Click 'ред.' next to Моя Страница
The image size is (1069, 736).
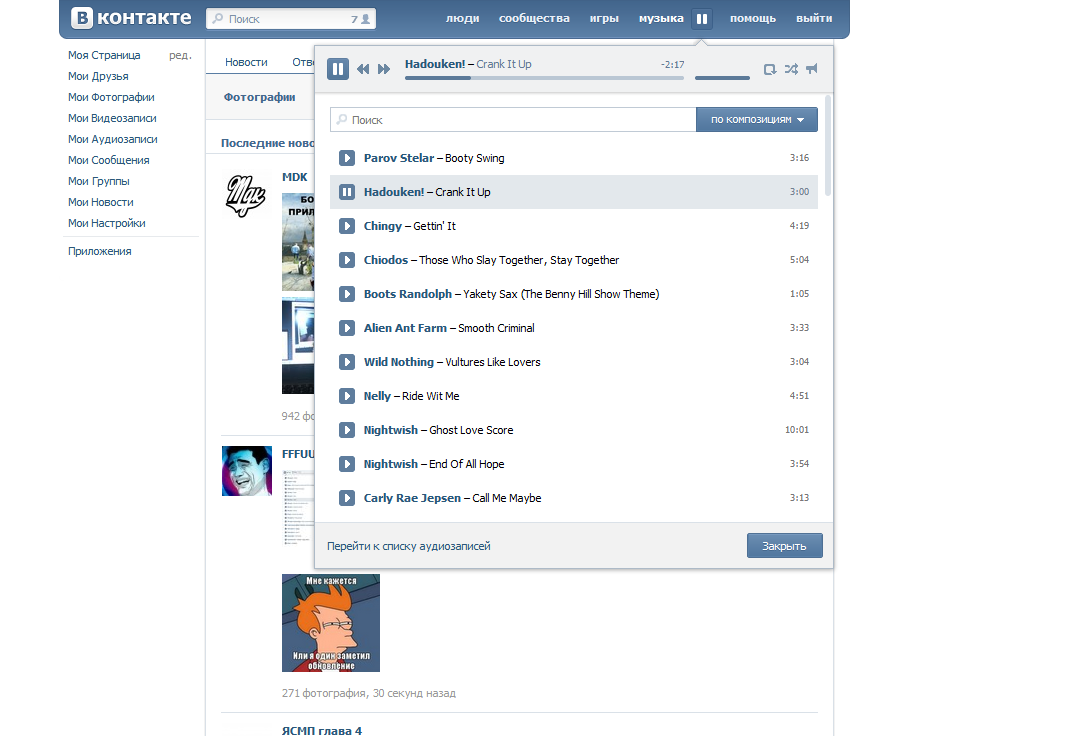click(x=180, y=55)
